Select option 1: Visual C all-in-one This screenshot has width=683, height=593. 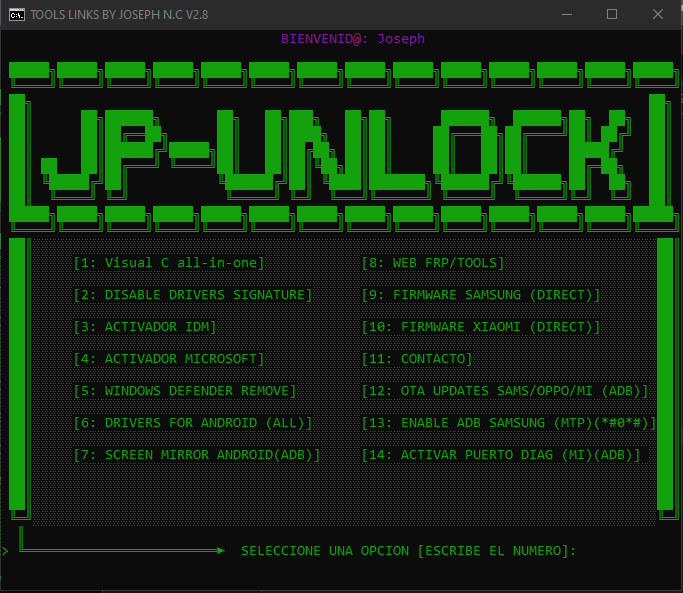169,263
